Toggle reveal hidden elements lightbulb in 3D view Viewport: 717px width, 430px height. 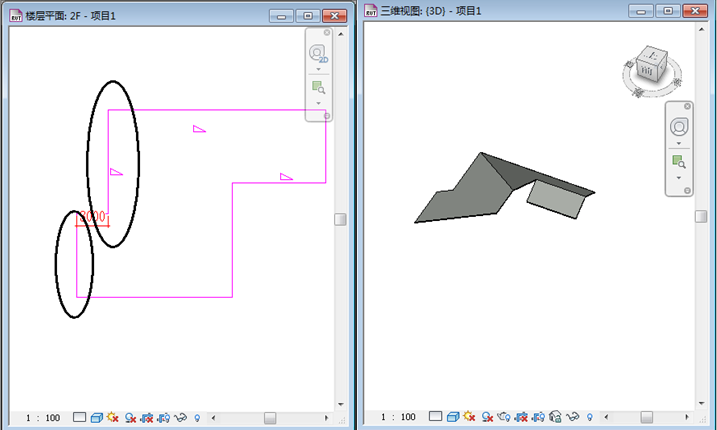pos(589,417)
